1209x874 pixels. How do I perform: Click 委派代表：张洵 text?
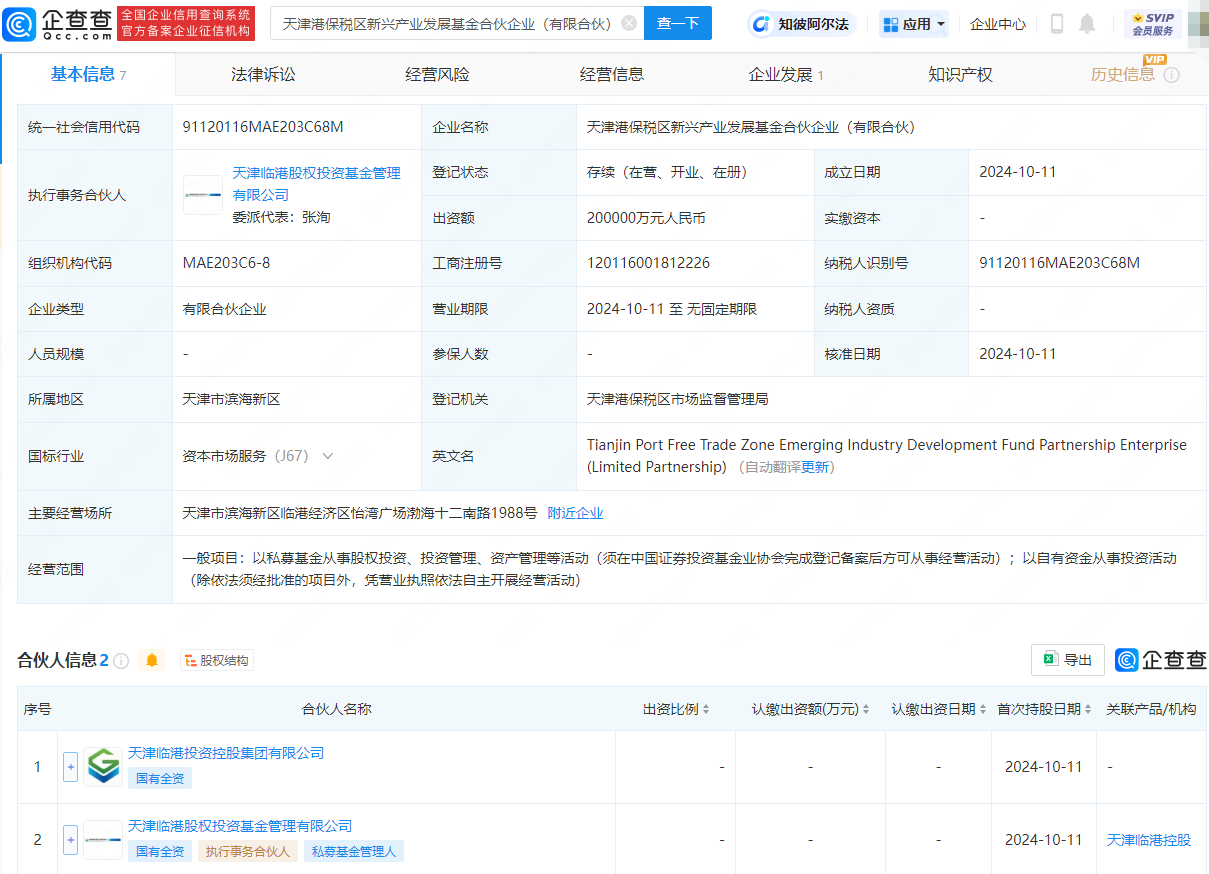tap(281, 216)
